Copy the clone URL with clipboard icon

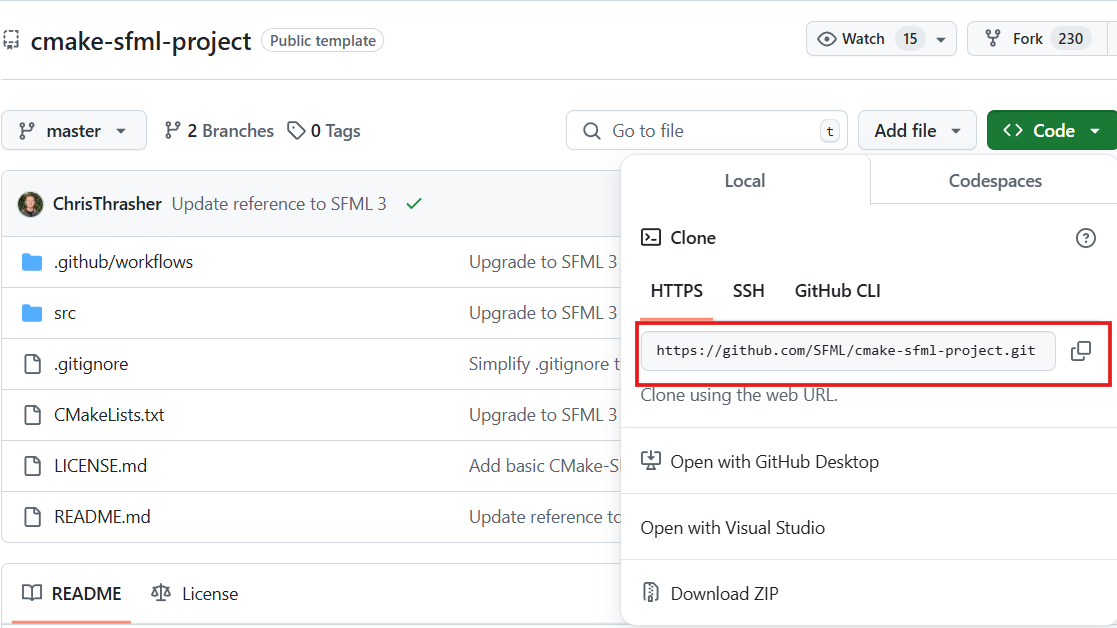point(1081,350)
